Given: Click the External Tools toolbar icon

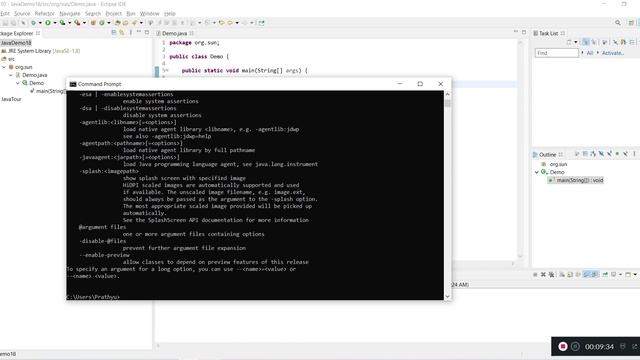Looking at the screenshot, I should (x=77, y=23).
